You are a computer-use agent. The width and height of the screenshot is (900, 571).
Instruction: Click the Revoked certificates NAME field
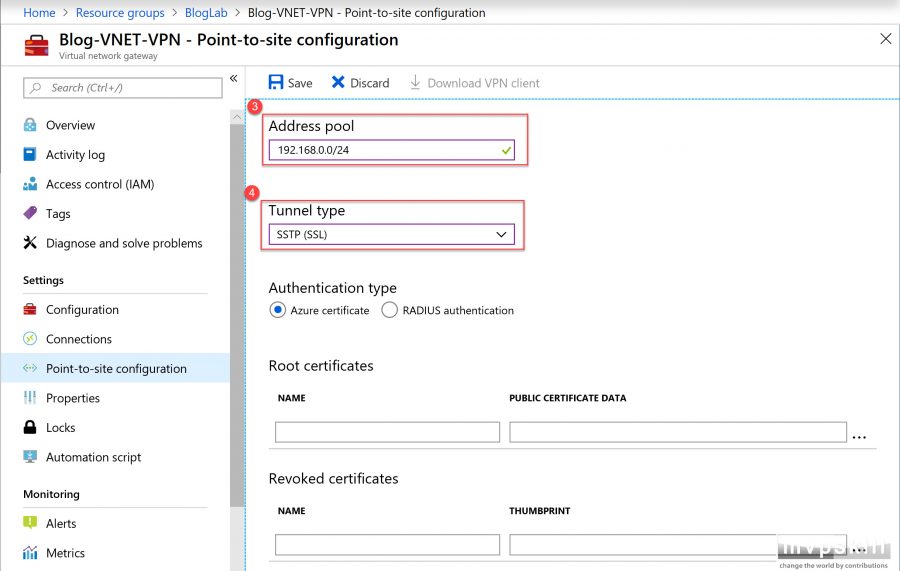tap(387, 545)
